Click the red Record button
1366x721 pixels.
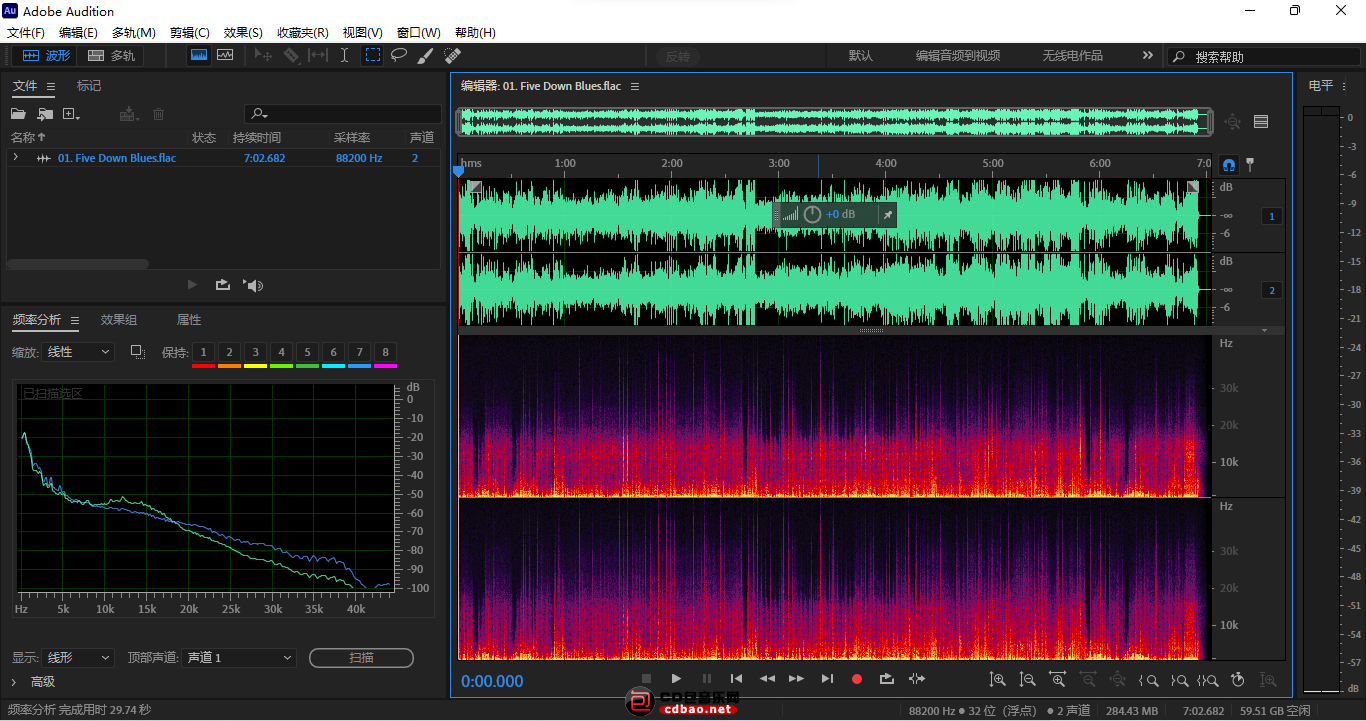pos(857,679)
